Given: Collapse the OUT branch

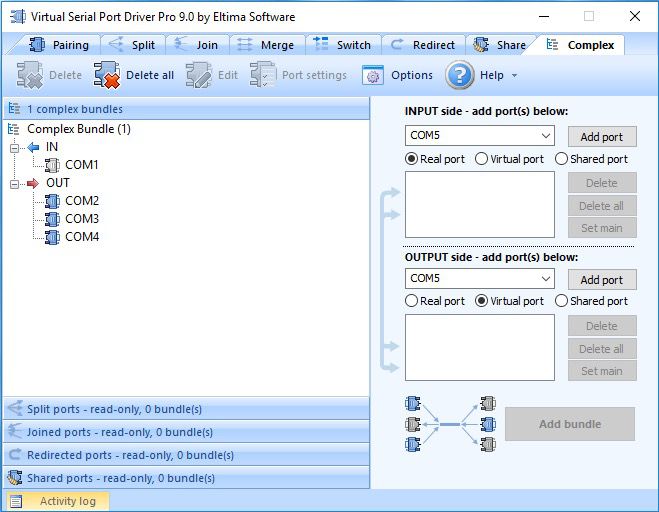Looking at the screenshot, I should pos(15,184).
